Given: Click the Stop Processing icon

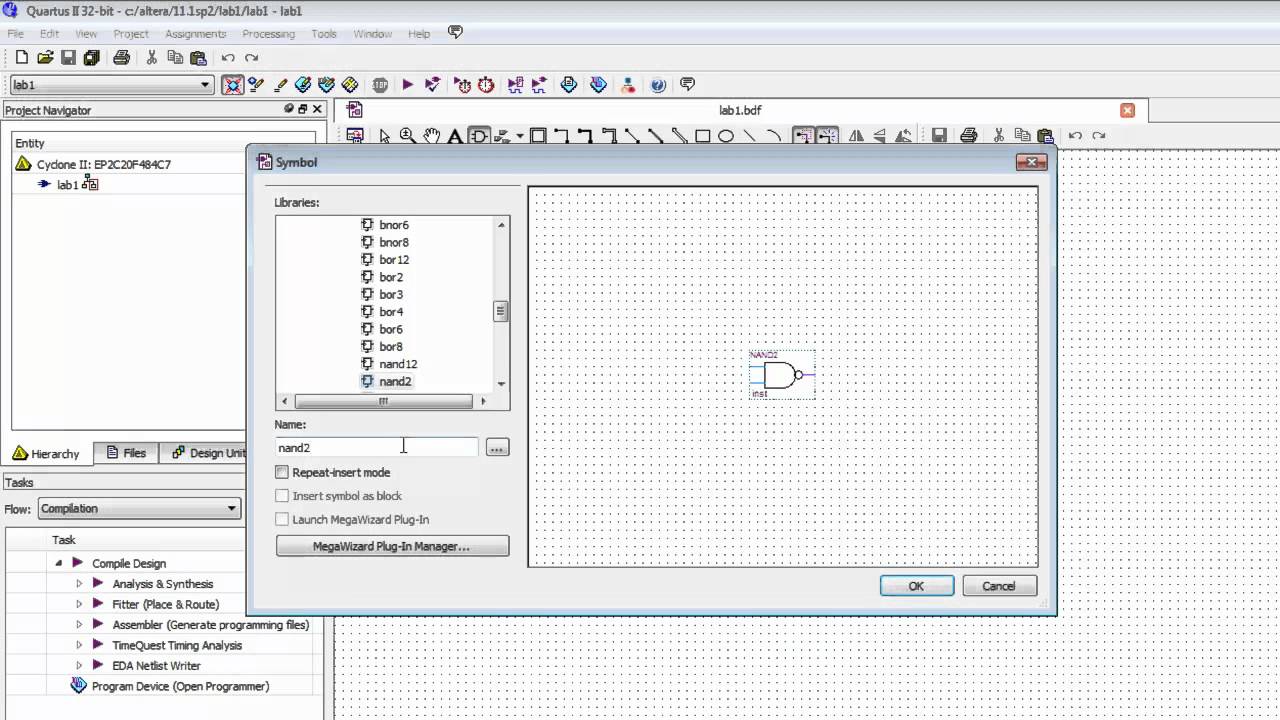Looking at the screenshot, I should tap(380, 85).
